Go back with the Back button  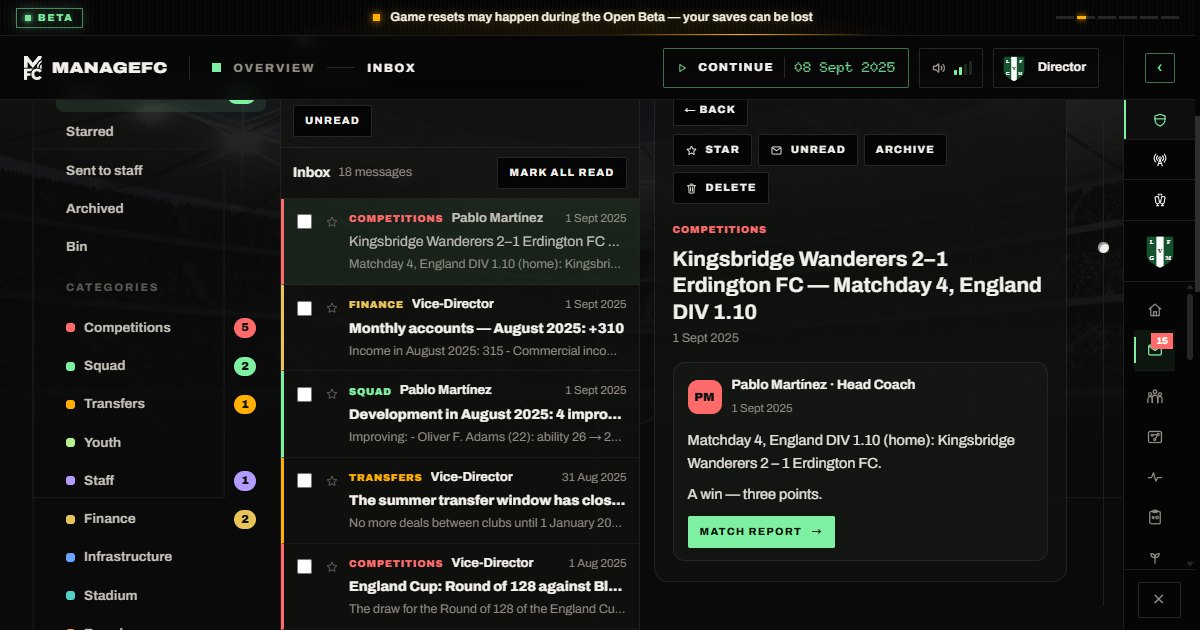point(710,110)
